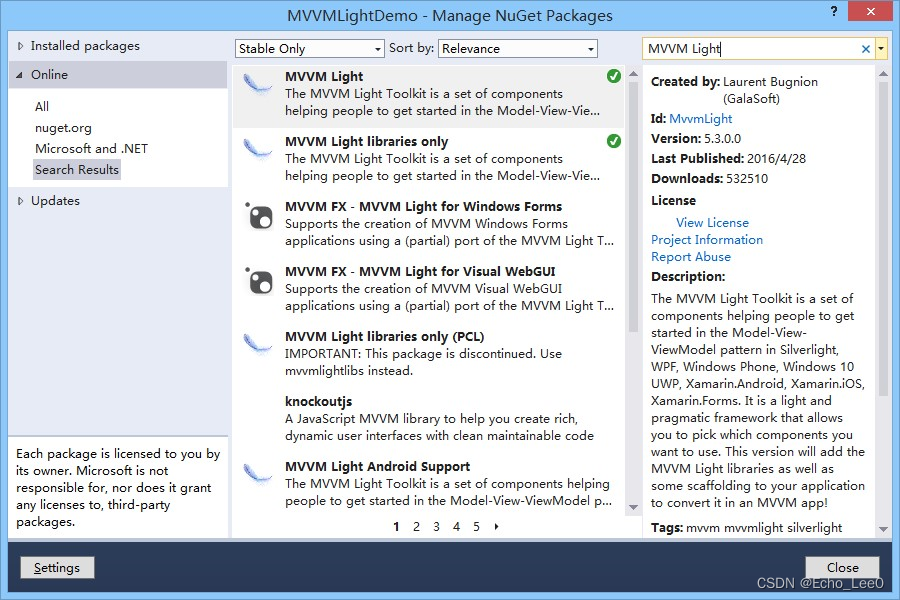Screen dimensions: 900x600
Task: Select MVVM FX - MVVM Light for Windows Forms
Action: [428, 224]
